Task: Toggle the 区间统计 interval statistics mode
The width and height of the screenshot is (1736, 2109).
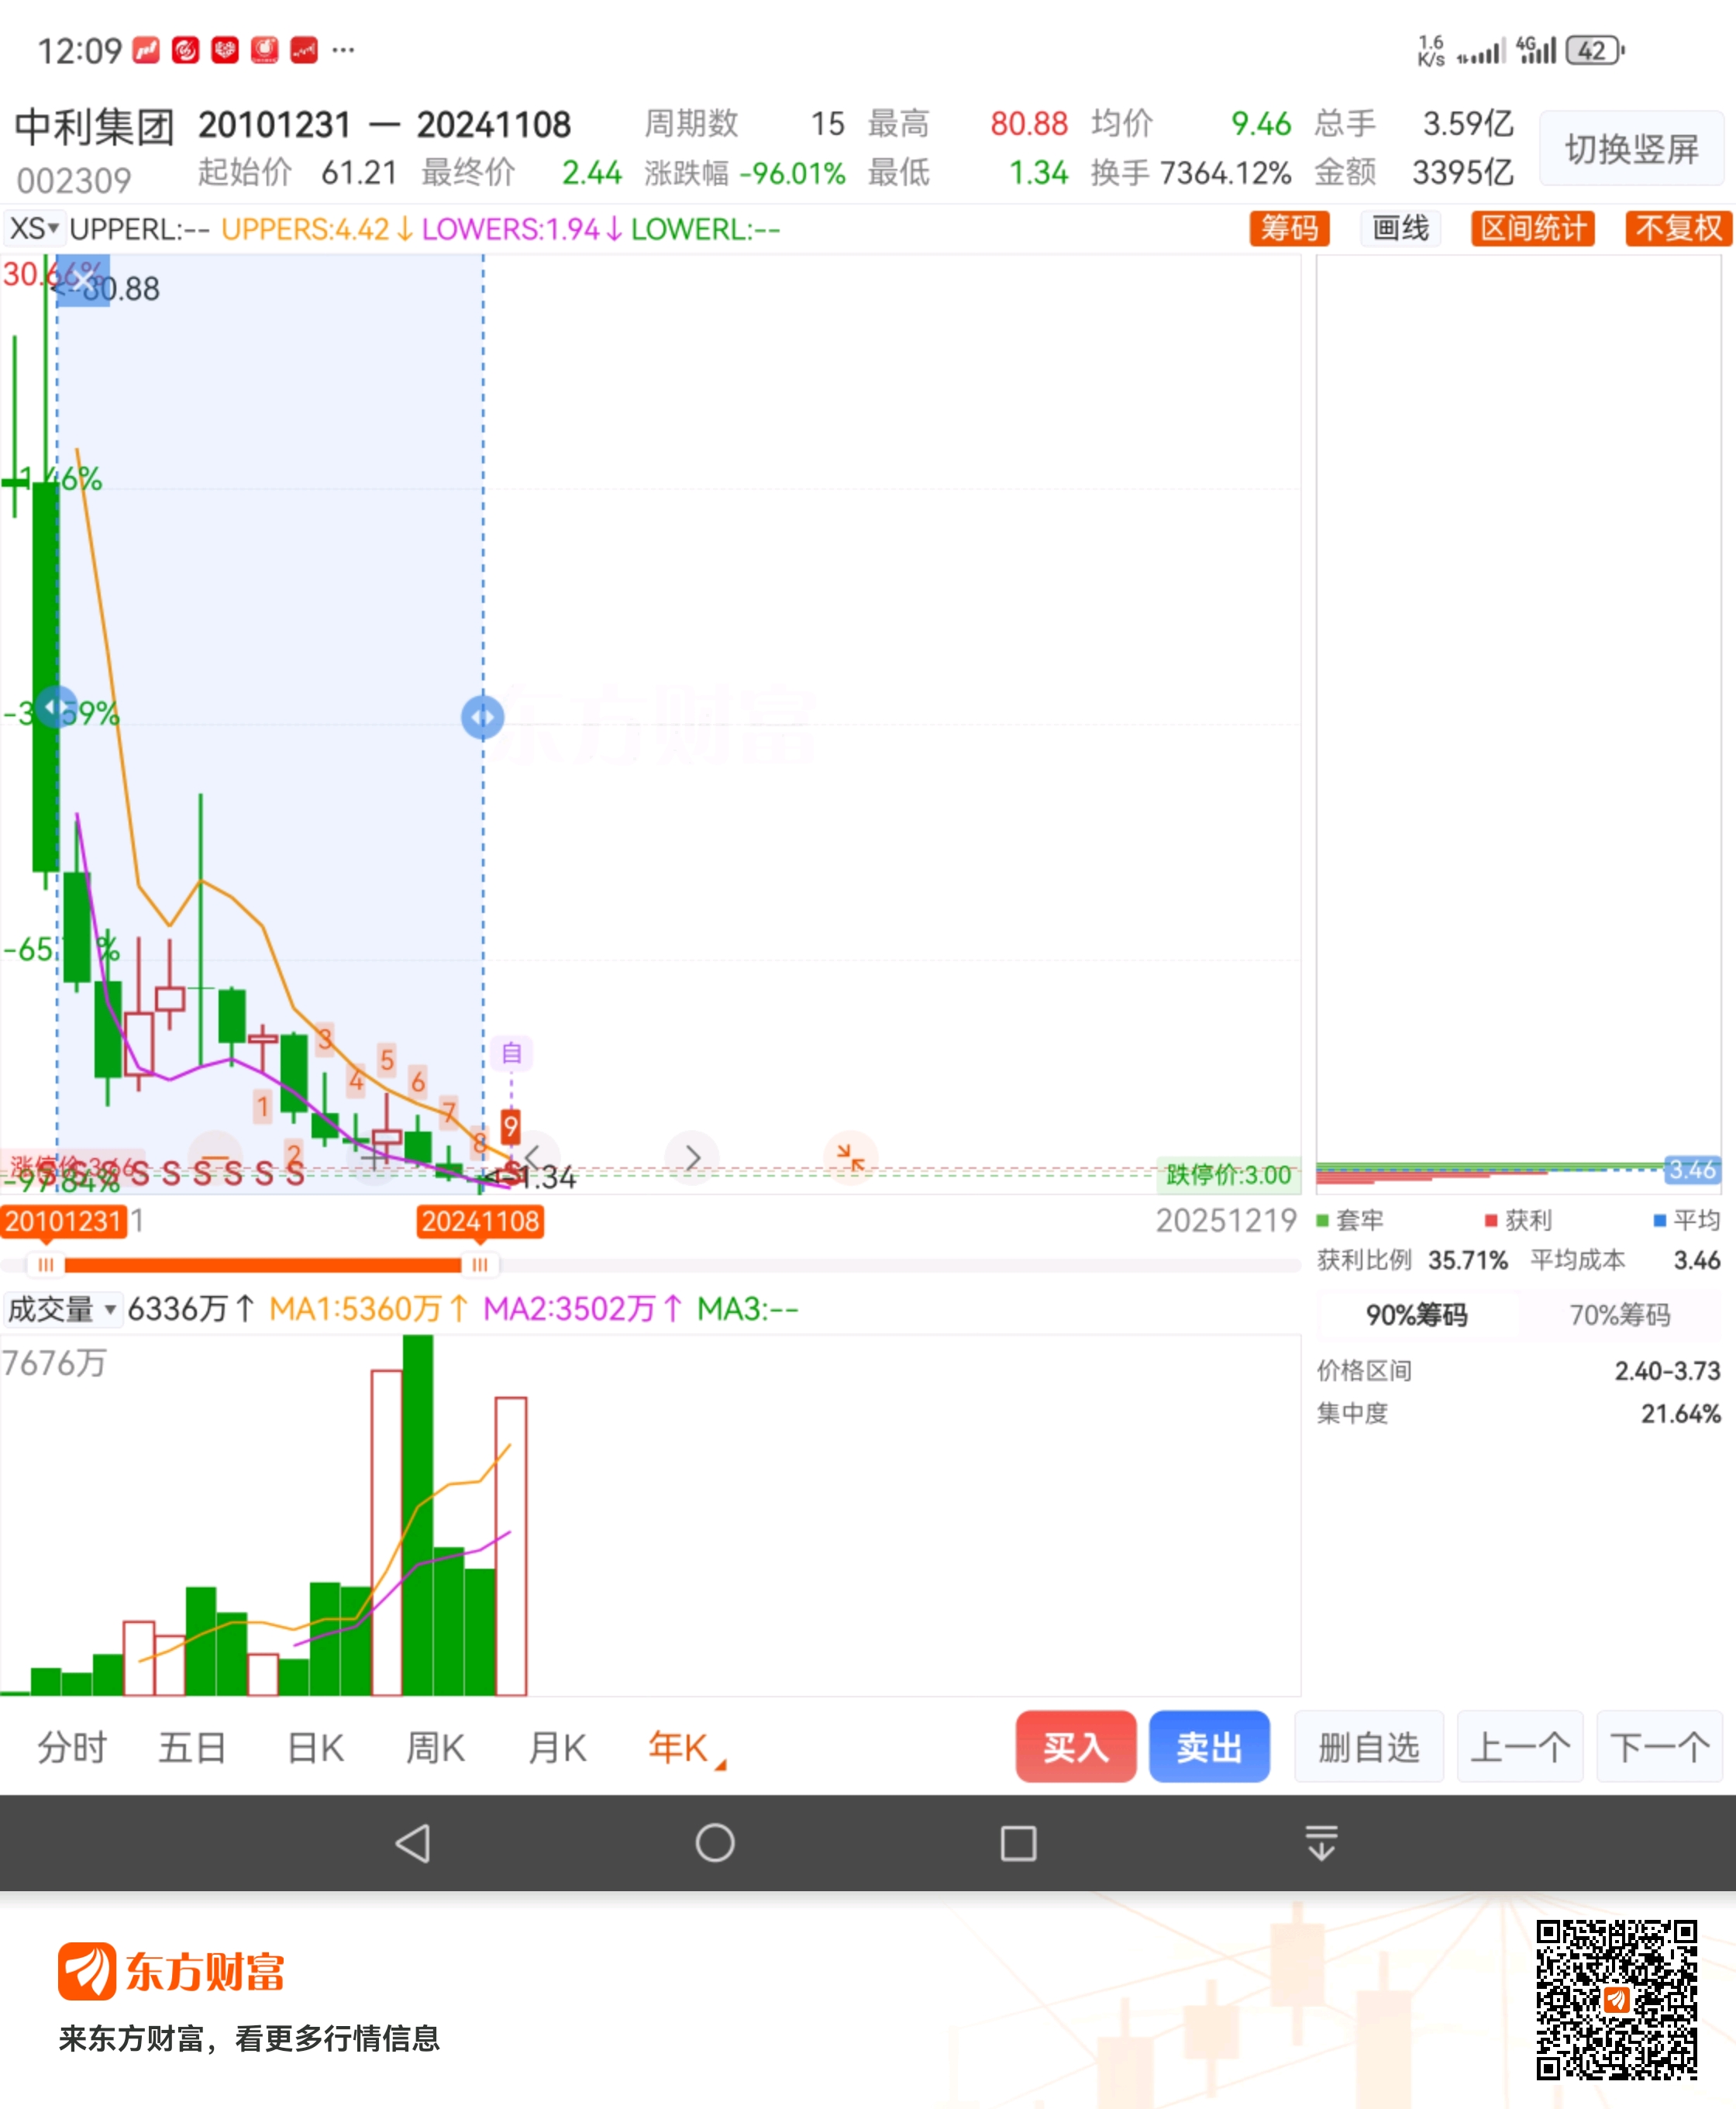Action: (x=1532, y=229)
